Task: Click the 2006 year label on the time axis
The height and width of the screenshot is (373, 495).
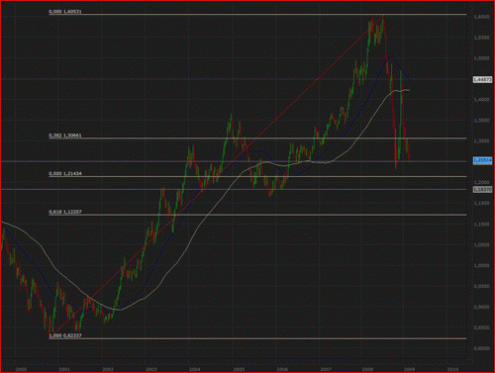Action: (282, 369)
